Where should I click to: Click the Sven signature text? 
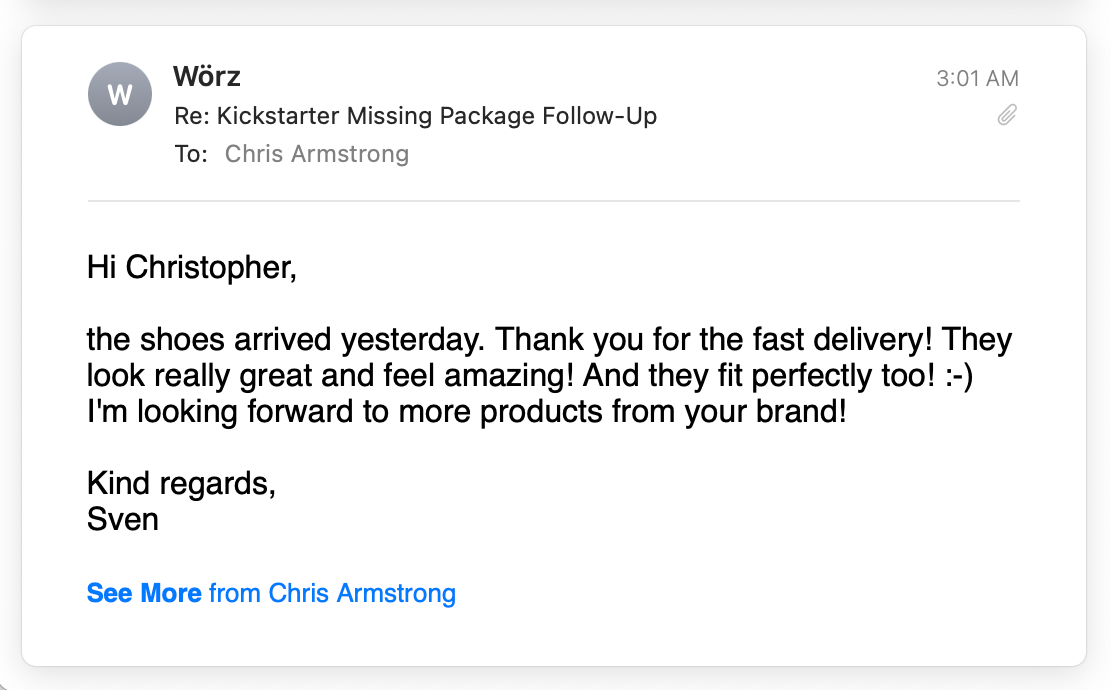(123, 519)
